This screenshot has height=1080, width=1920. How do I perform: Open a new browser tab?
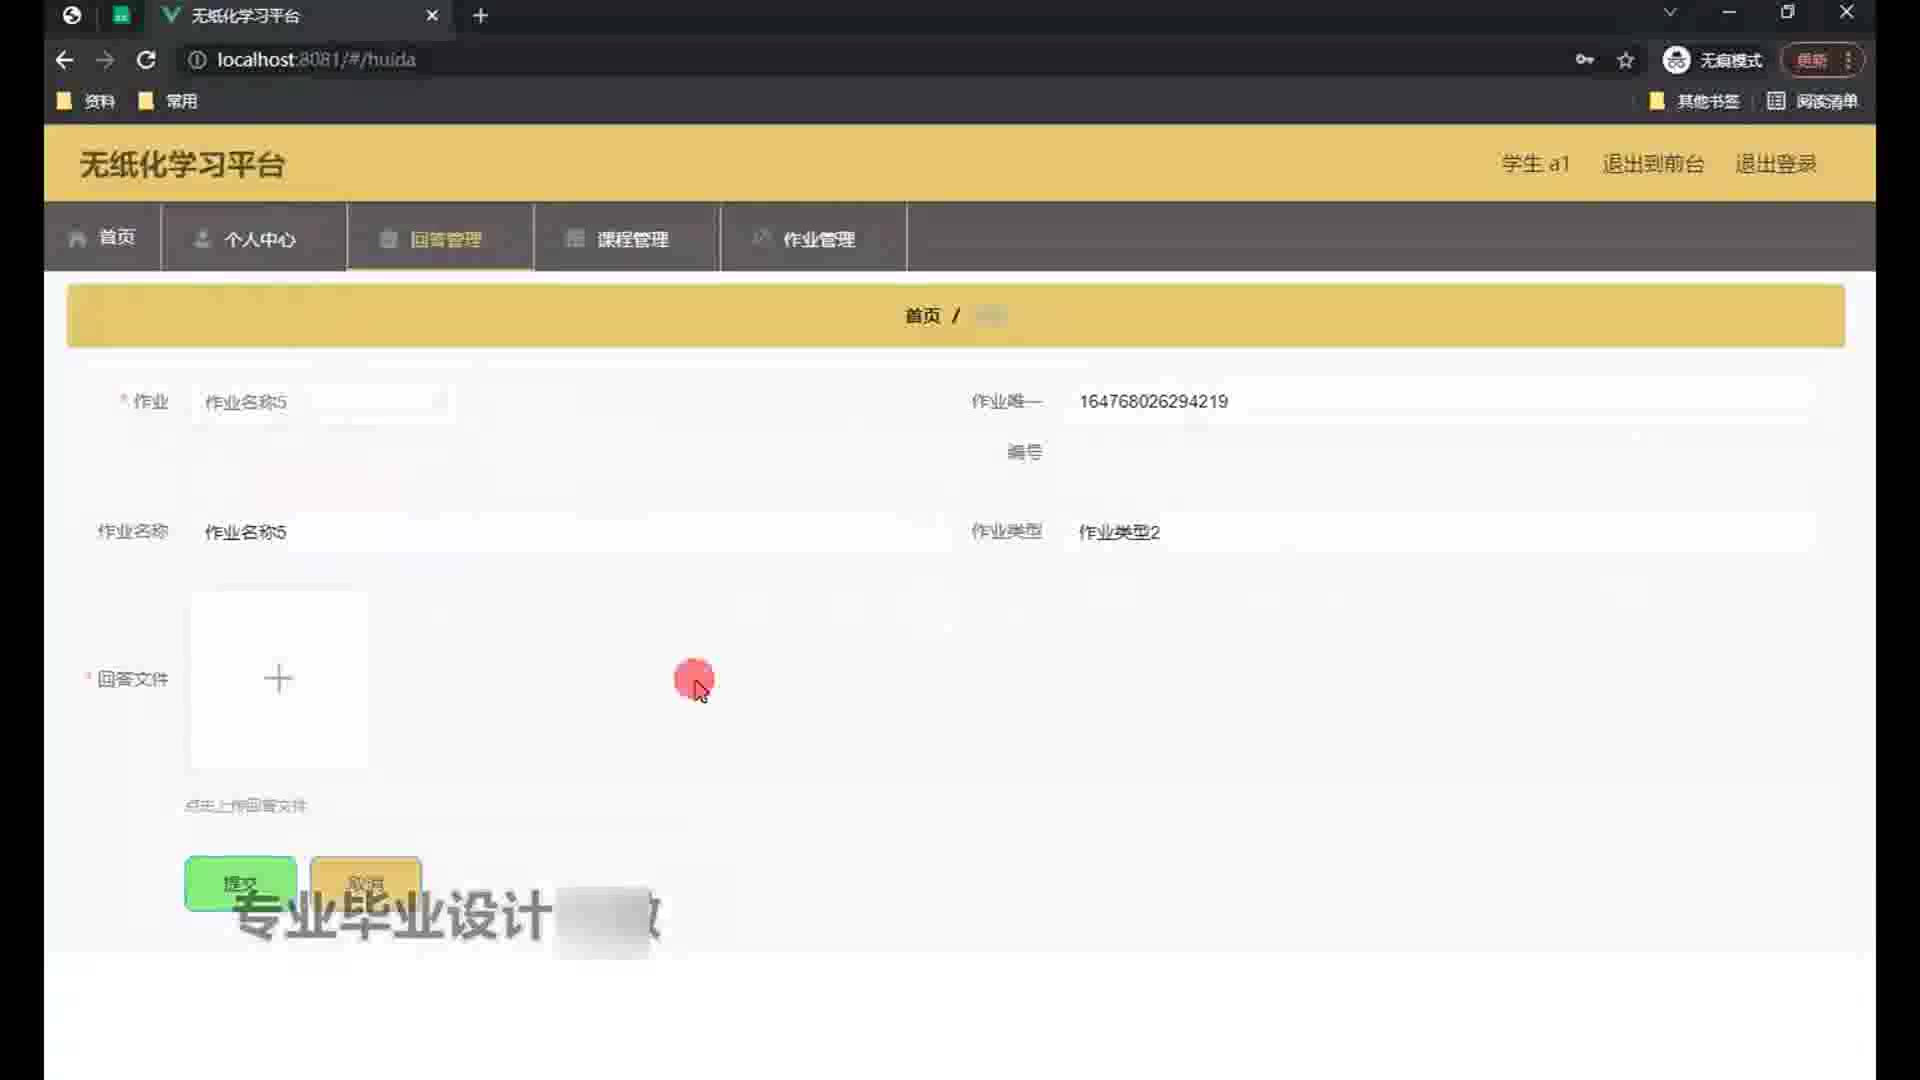[x=481, y=16]
